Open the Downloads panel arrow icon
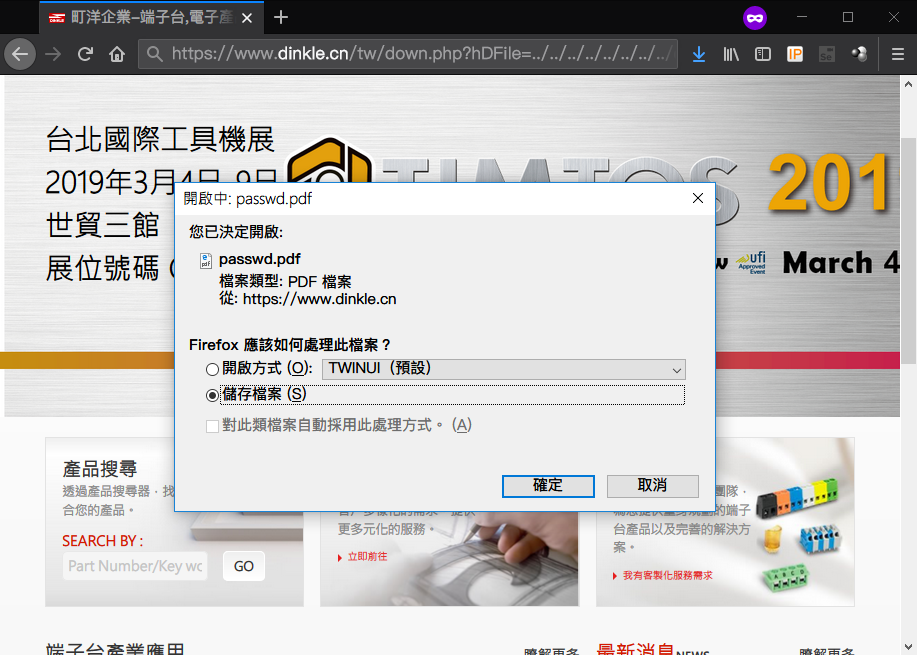Image resolution: width=917 pixels, height=655 pixels. click(699, 54)
